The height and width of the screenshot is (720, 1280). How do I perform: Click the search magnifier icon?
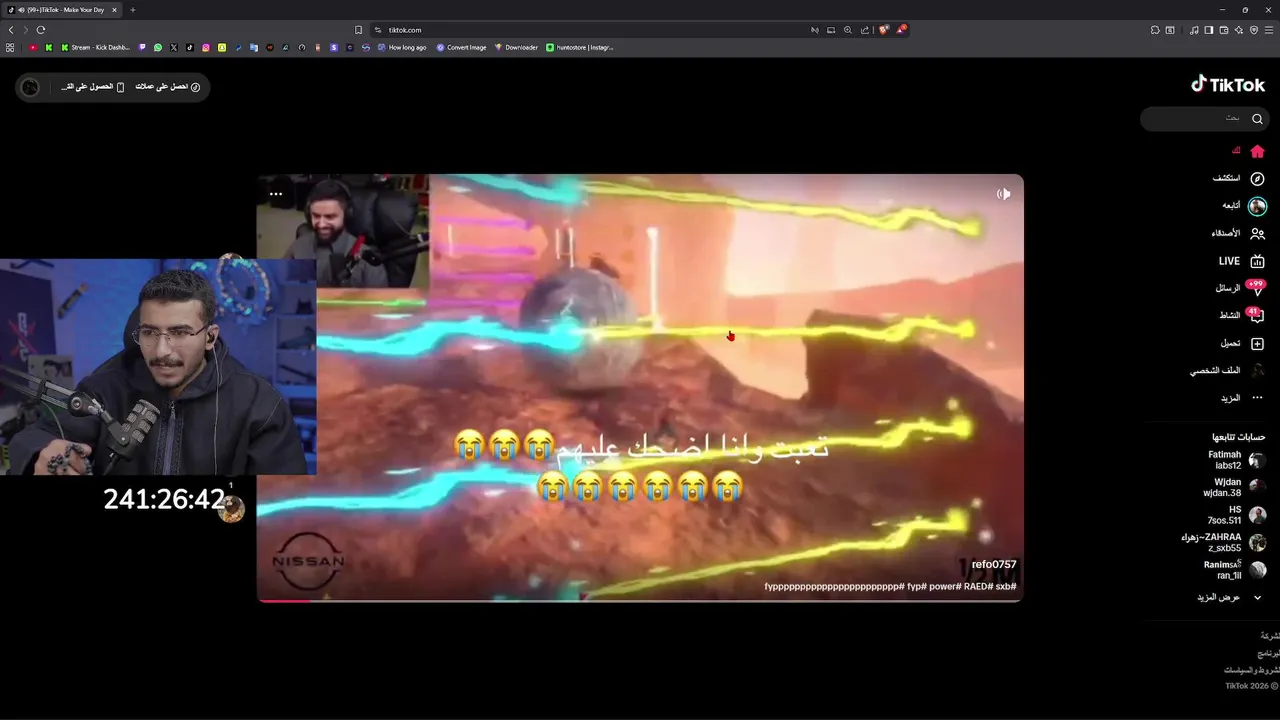tap(1257, 119)
